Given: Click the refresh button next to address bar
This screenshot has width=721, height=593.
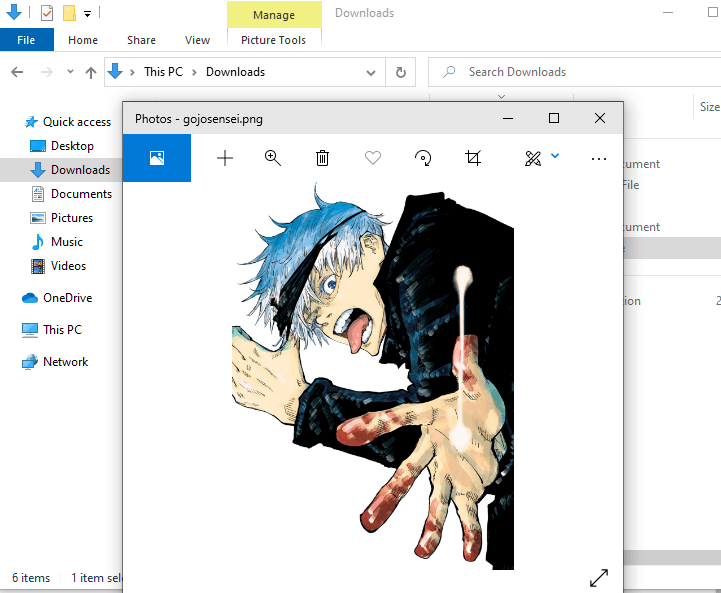Looking at the screenshot, I should click(x=400, y=72).
